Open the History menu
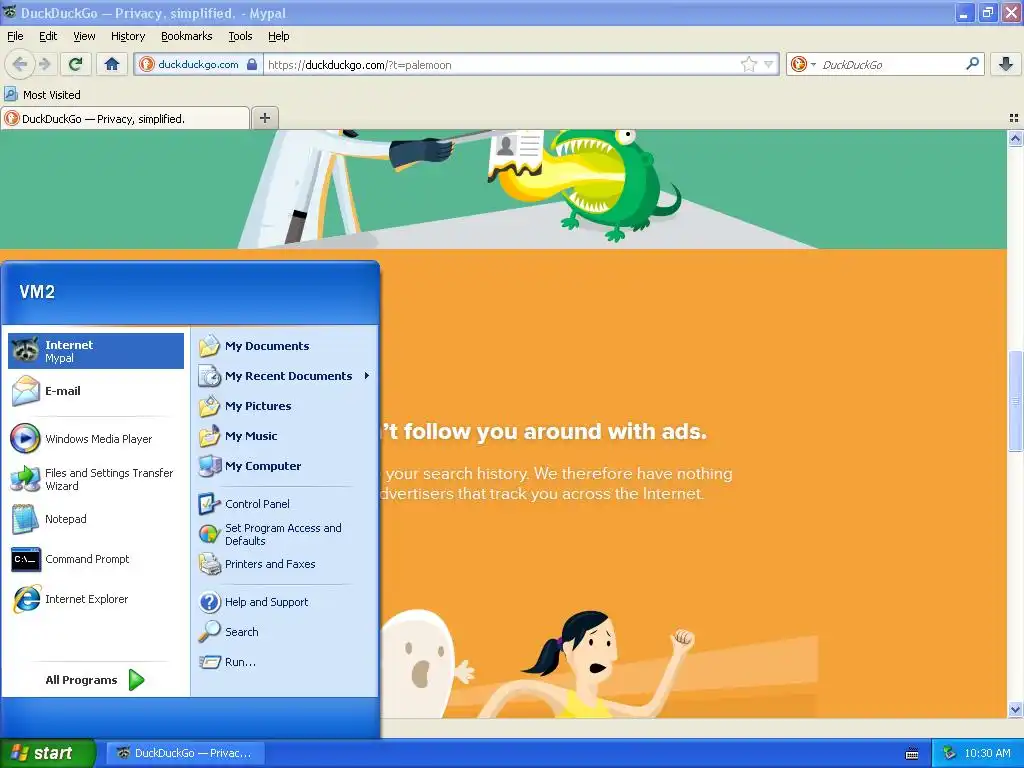This screenshot has height=768, width=1024. tap(128, 36)
